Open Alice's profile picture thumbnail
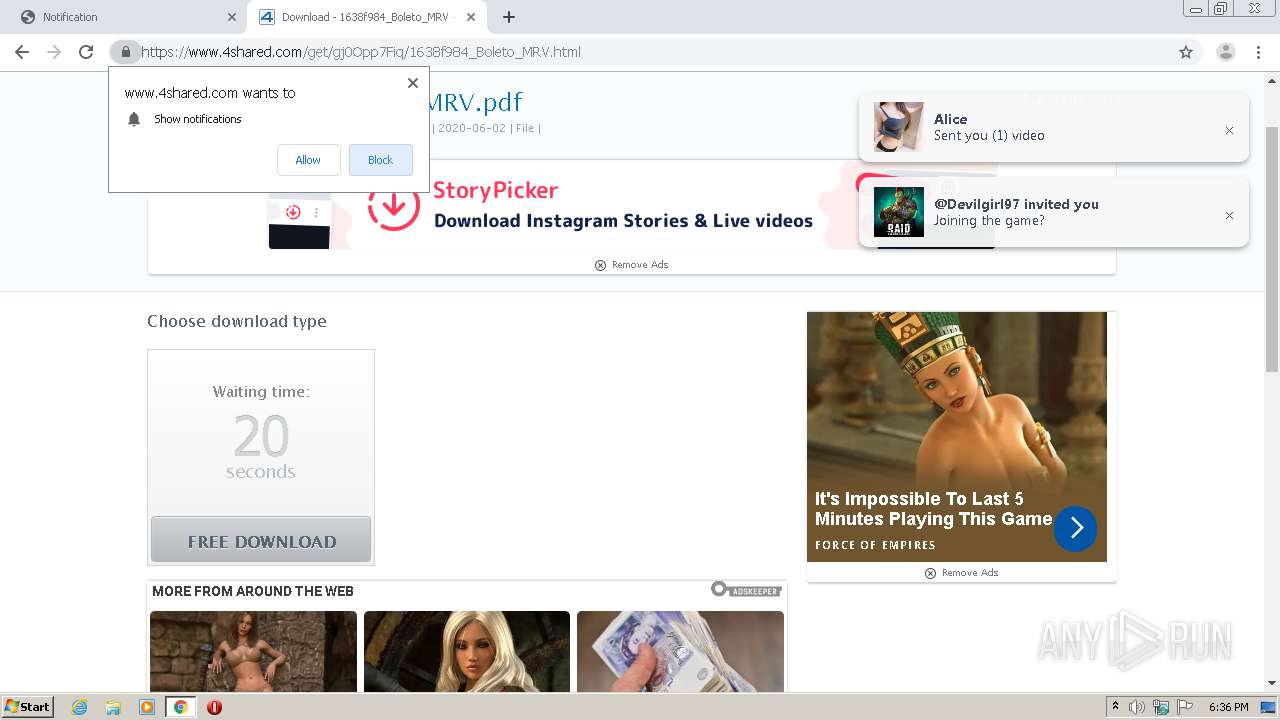Viewport: 1280px width, 720px height. (898, 127)
